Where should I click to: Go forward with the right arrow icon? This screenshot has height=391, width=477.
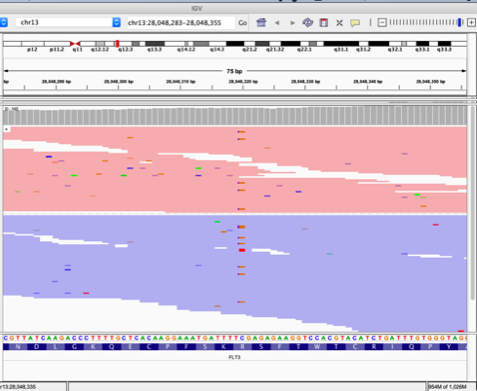tap(292, 23)
